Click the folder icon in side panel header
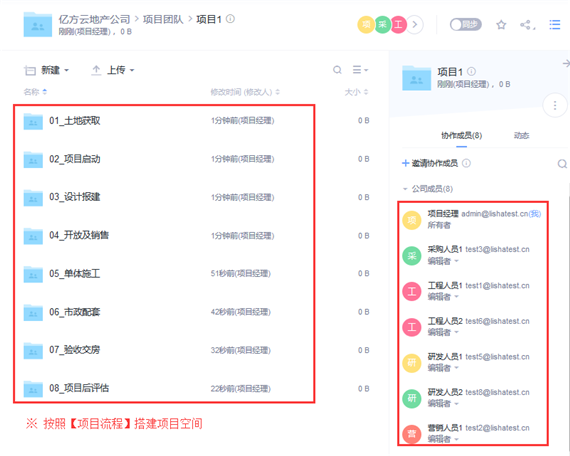This screenshot has width=570, height=456. [416, 78]
